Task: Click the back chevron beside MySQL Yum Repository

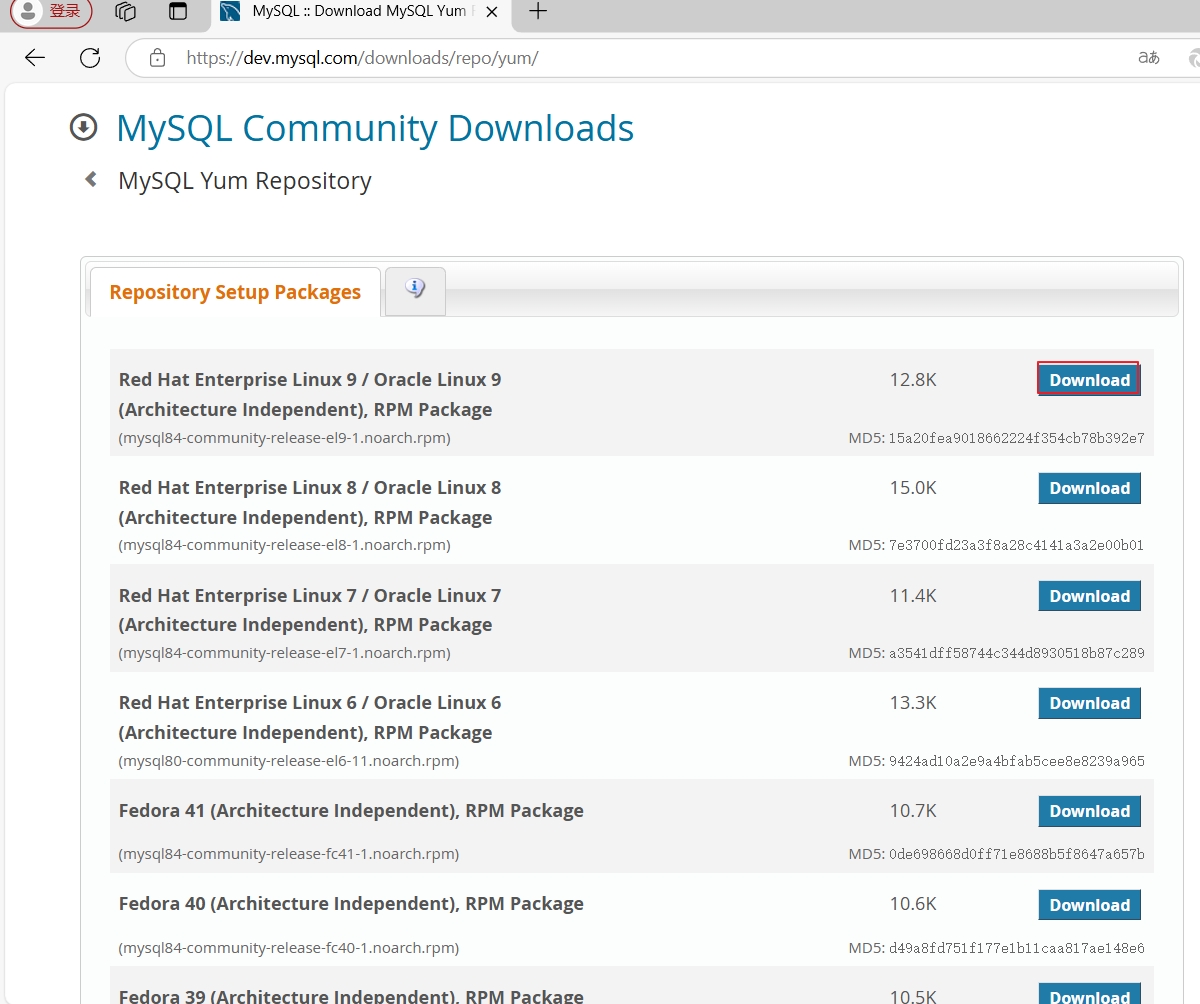Action: pyautogui.click(x=91, y=179)
